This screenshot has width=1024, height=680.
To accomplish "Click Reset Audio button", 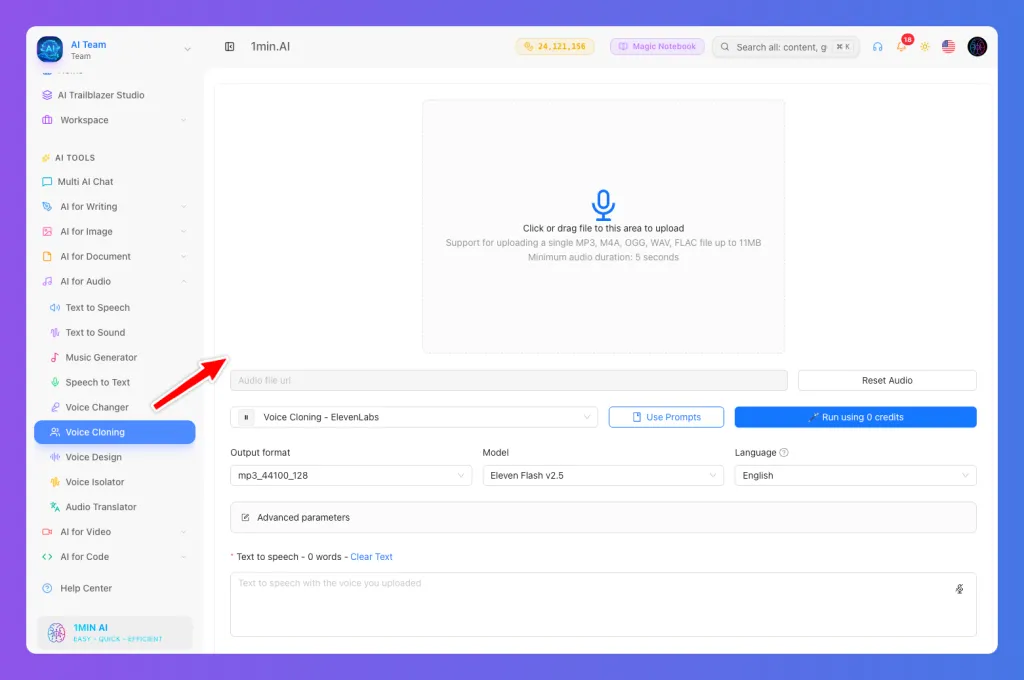I will [887, 380].
